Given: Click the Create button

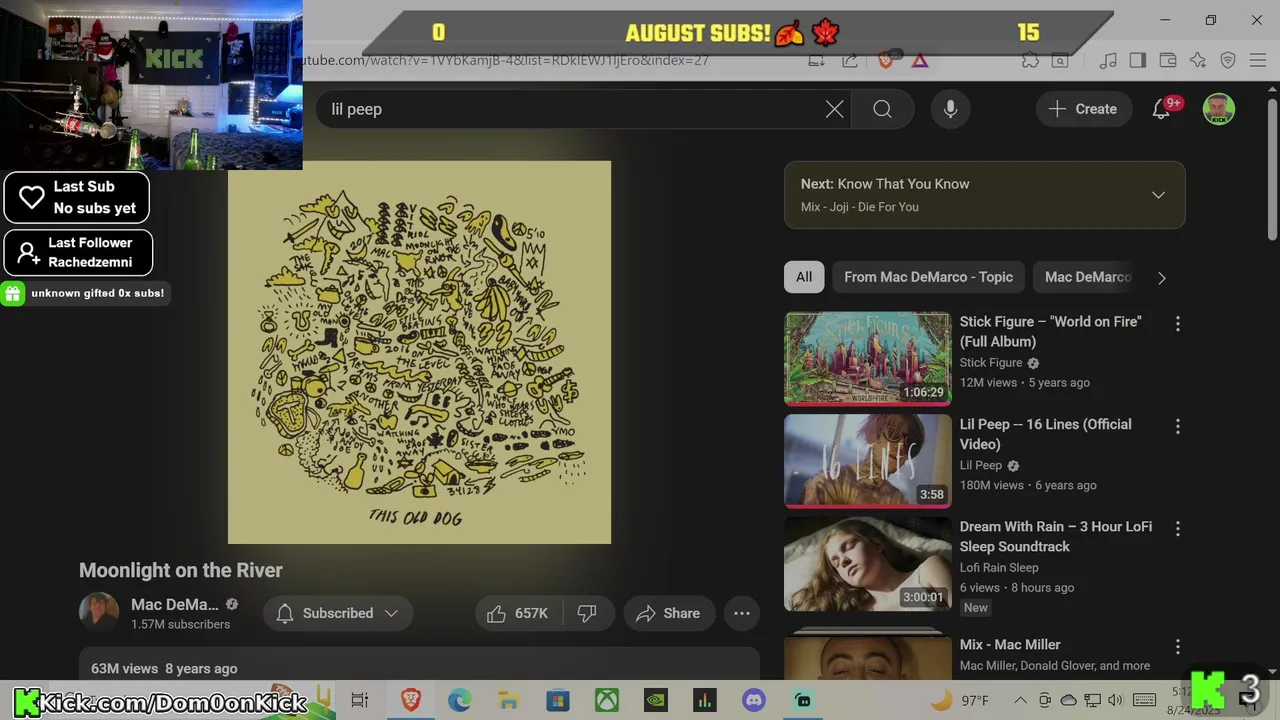Looking at the screenshot, I should point(1083,109).
